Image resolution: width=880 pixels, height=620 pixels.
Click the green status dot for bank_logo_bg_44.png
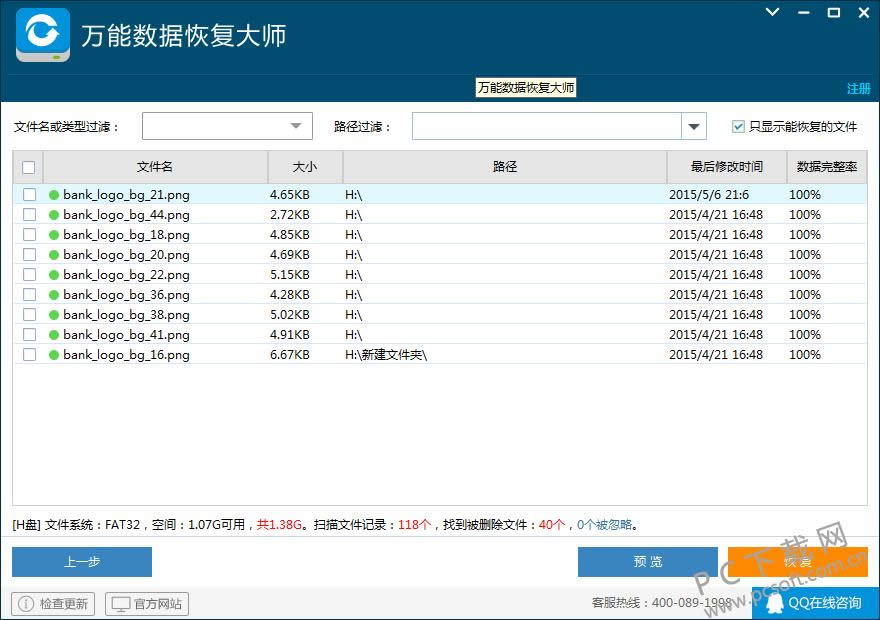click(54, 215)
